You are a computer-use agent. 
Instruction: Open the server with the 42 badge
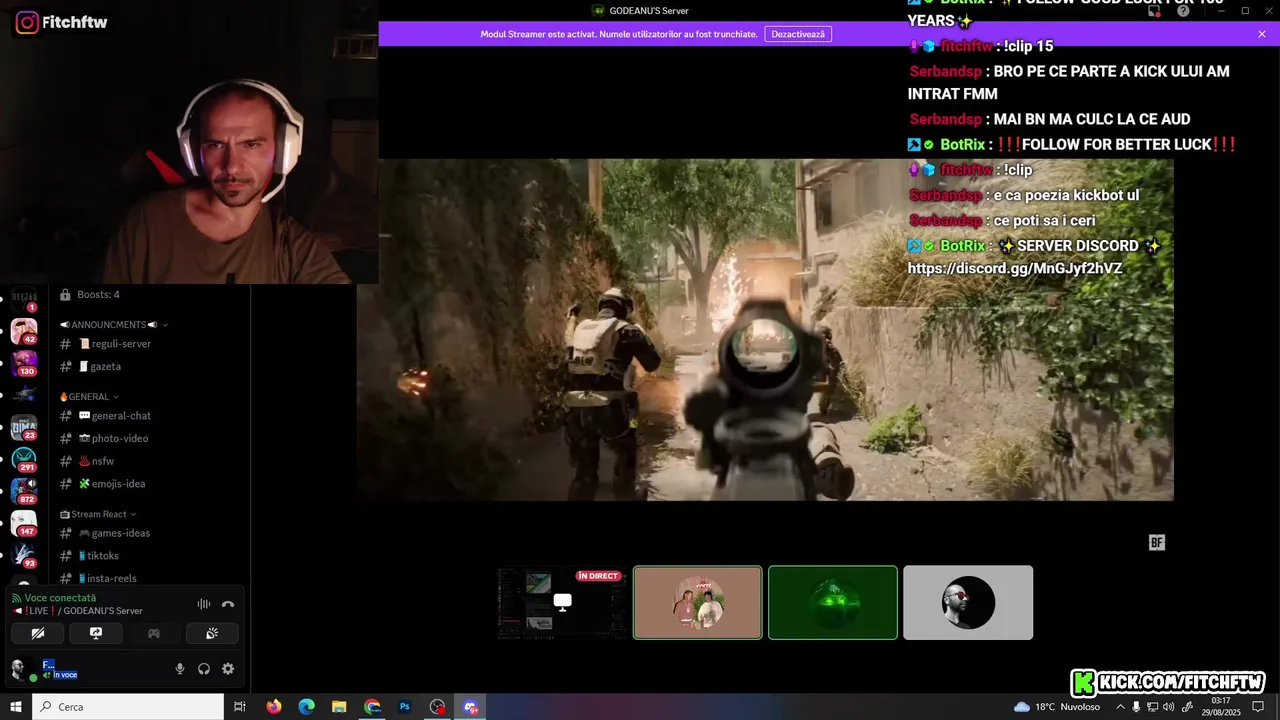tap(24, 331)
